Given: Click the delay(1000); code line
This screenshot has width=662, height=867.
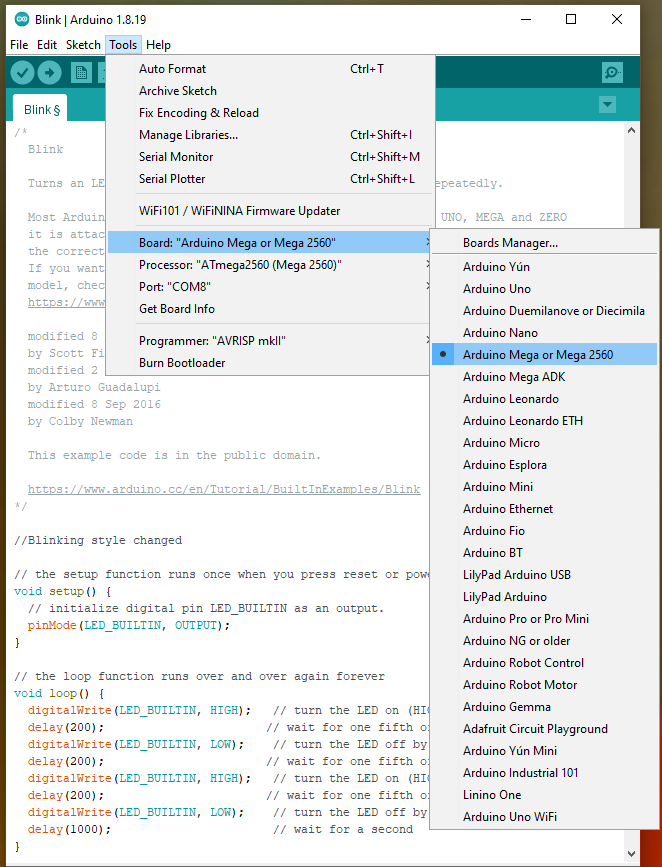Looking at the screenshot, I should tap(69, 829).
